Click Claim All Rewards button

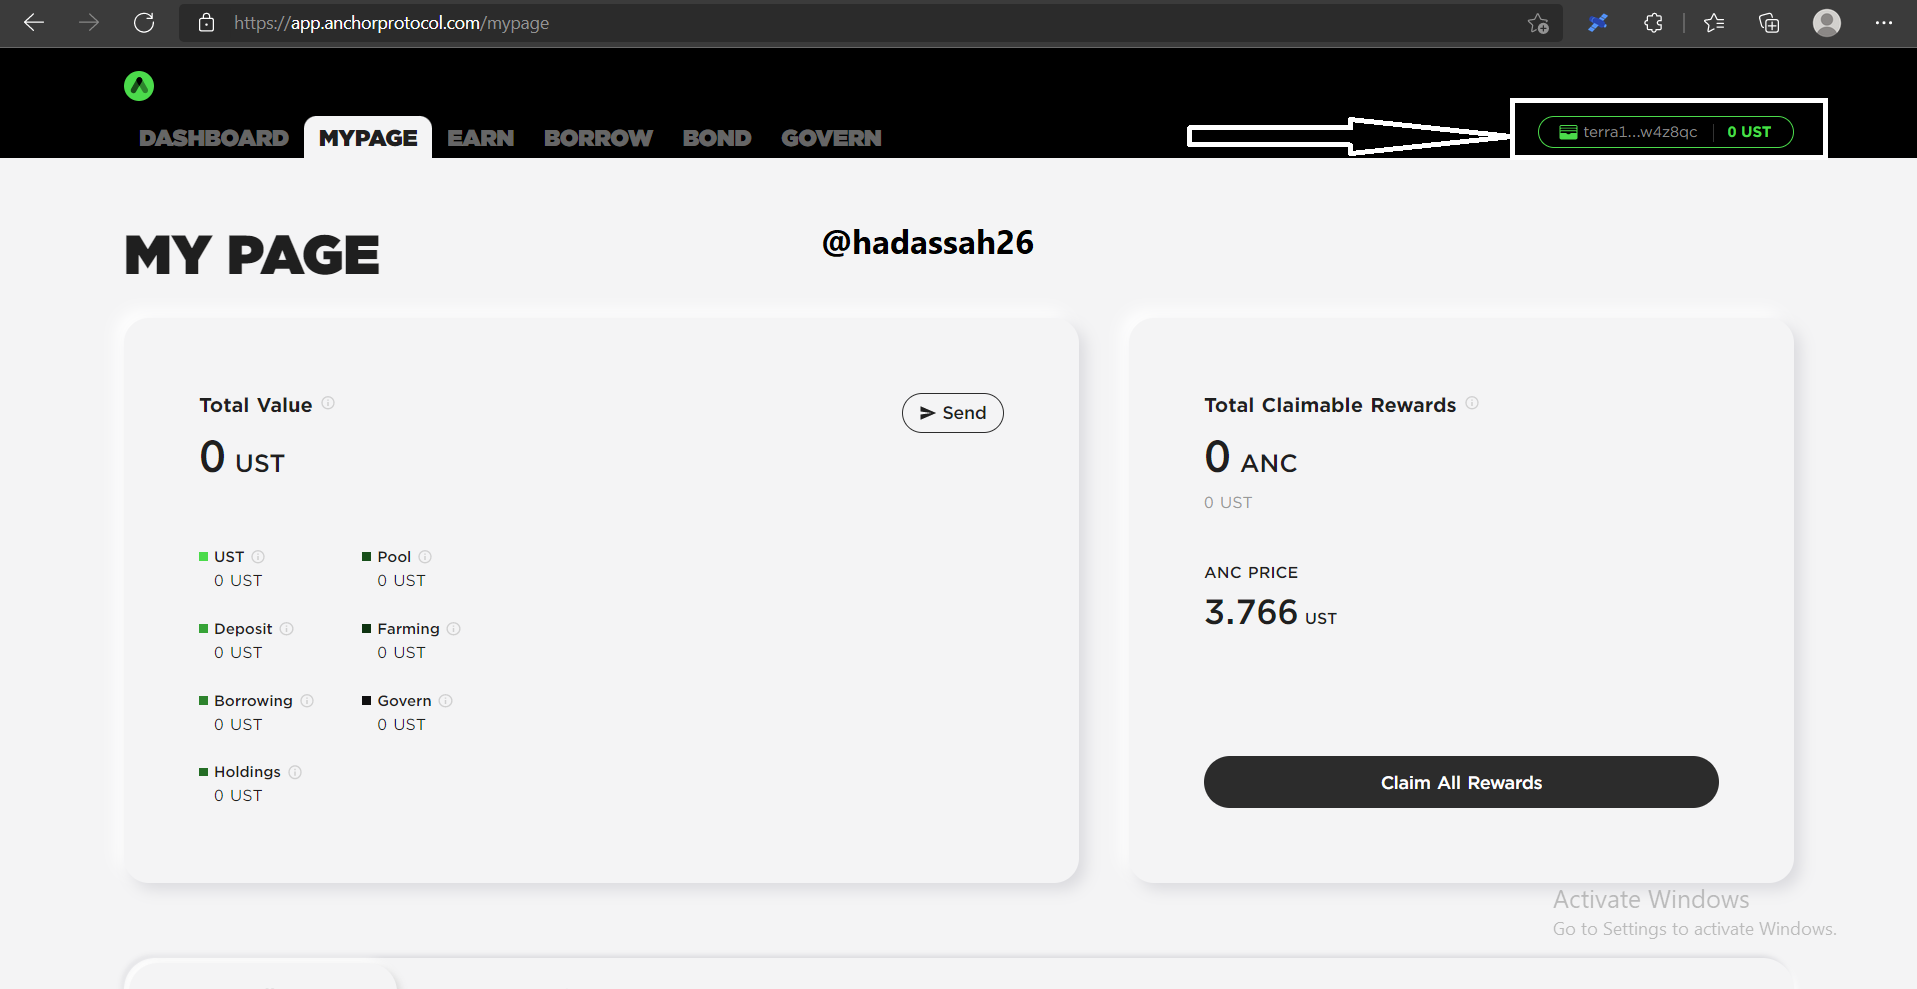pos(1461,782)
